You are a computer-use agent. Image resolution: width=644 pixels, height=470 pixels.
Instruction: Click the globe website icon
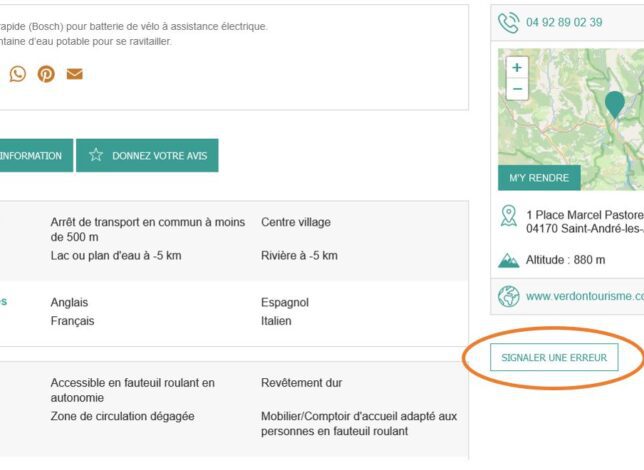click(x=509, y=296)
